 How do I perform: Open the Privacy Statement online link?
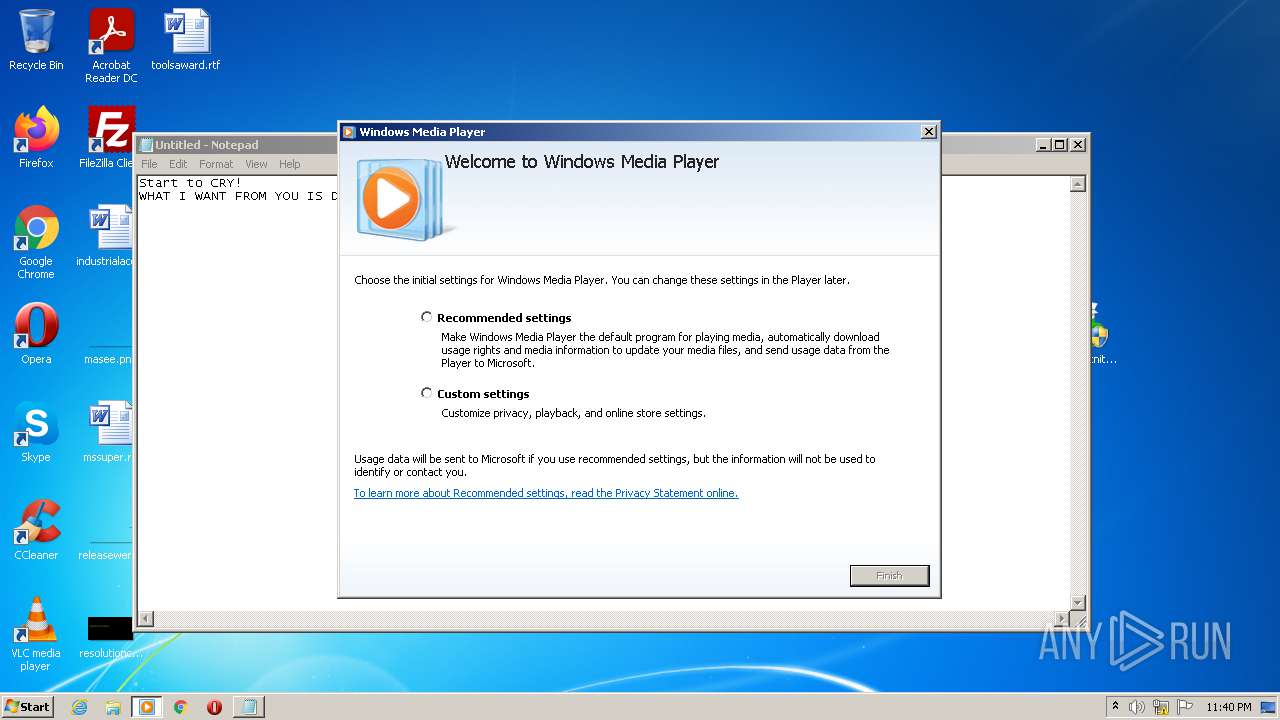[546, 493]
